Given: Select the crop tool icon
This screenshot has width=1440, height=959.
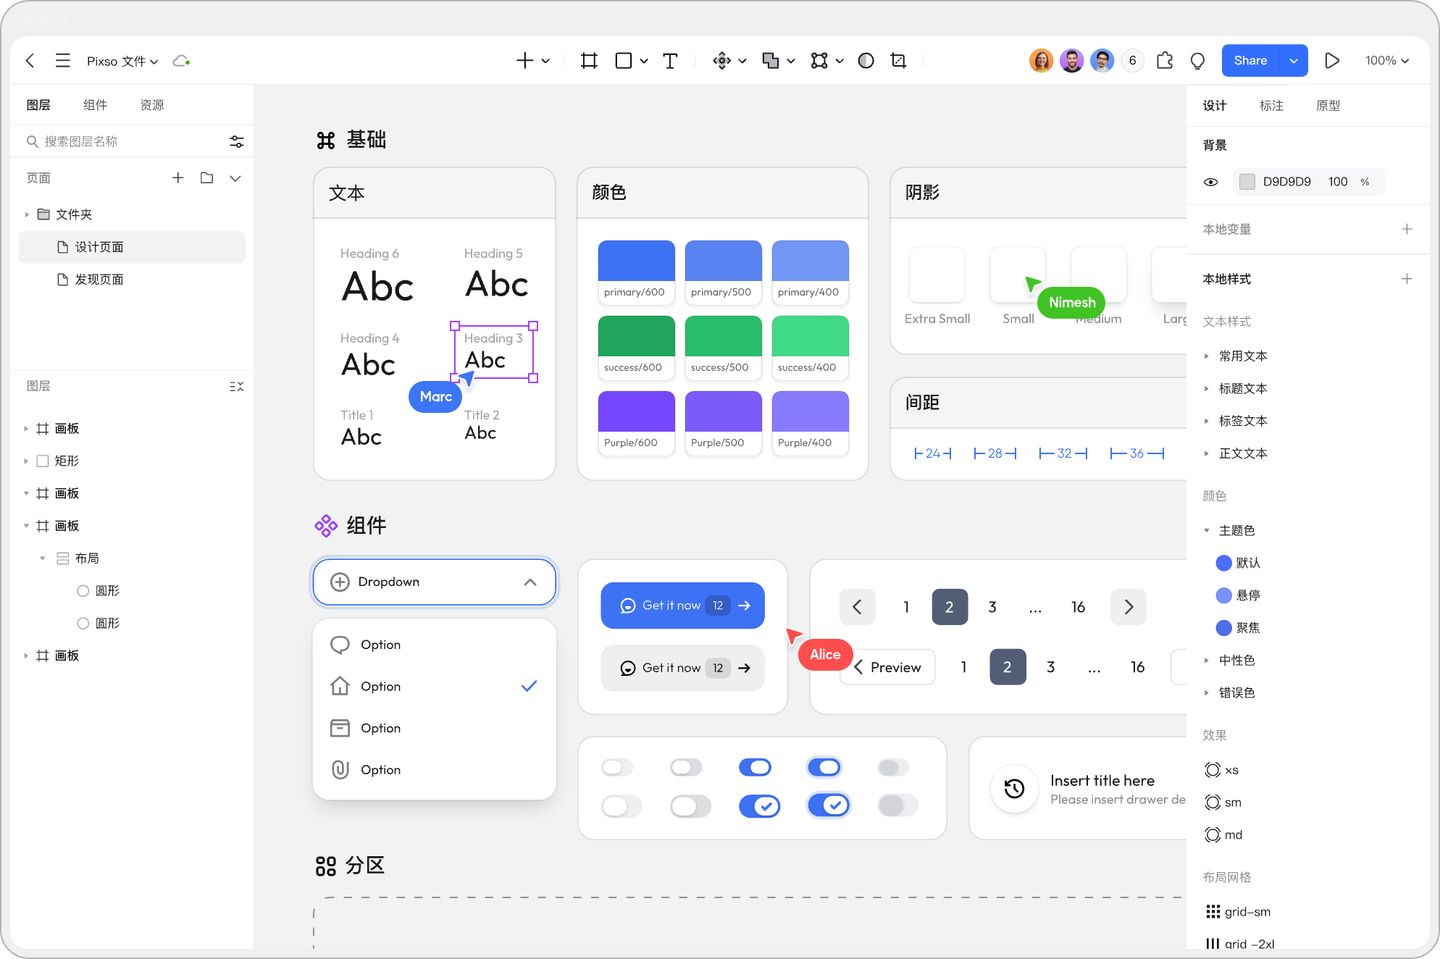Looking at the screenshot, I should [898, 61].
